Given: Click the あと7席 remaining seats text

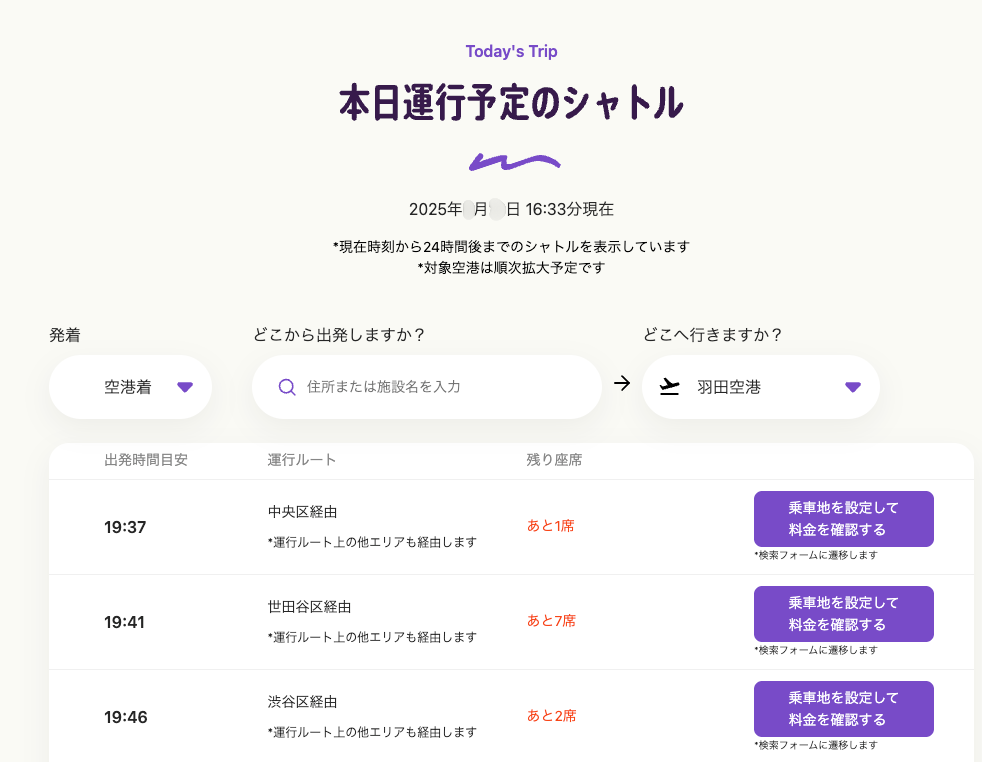Looking at the screenshot, I should tap(551, 621).
